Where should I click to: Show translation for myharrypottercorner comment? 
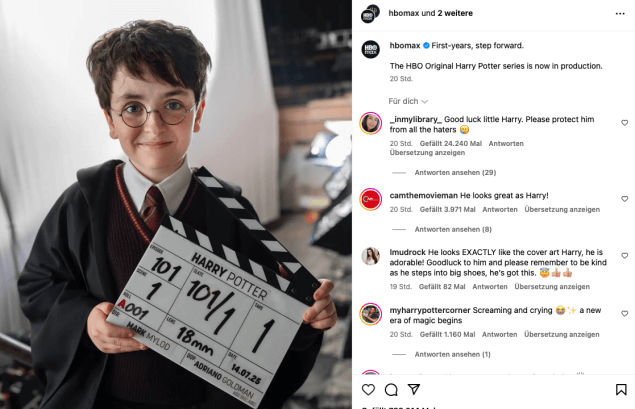[561, 334]
